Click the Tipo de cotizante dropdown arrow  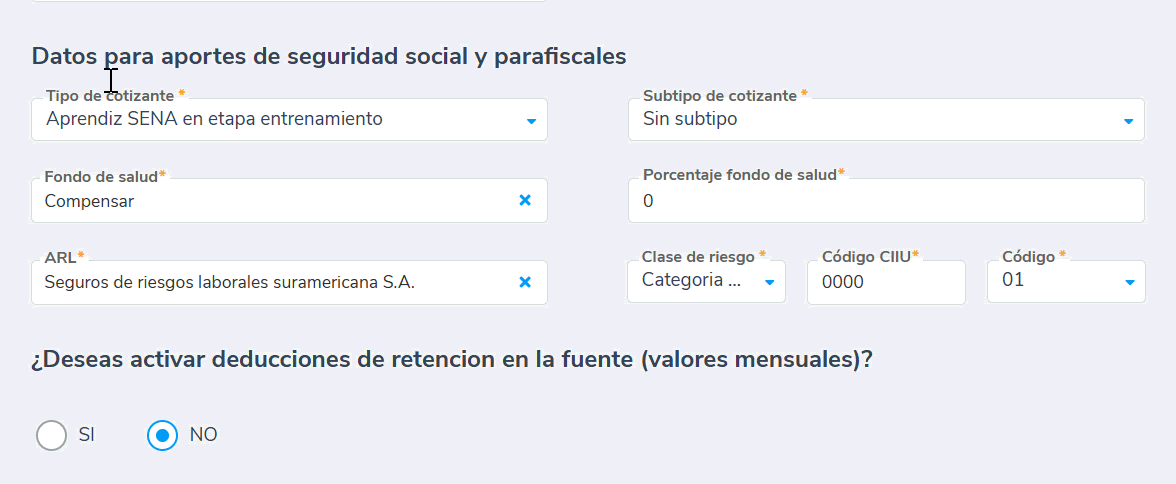click(531, 122)
